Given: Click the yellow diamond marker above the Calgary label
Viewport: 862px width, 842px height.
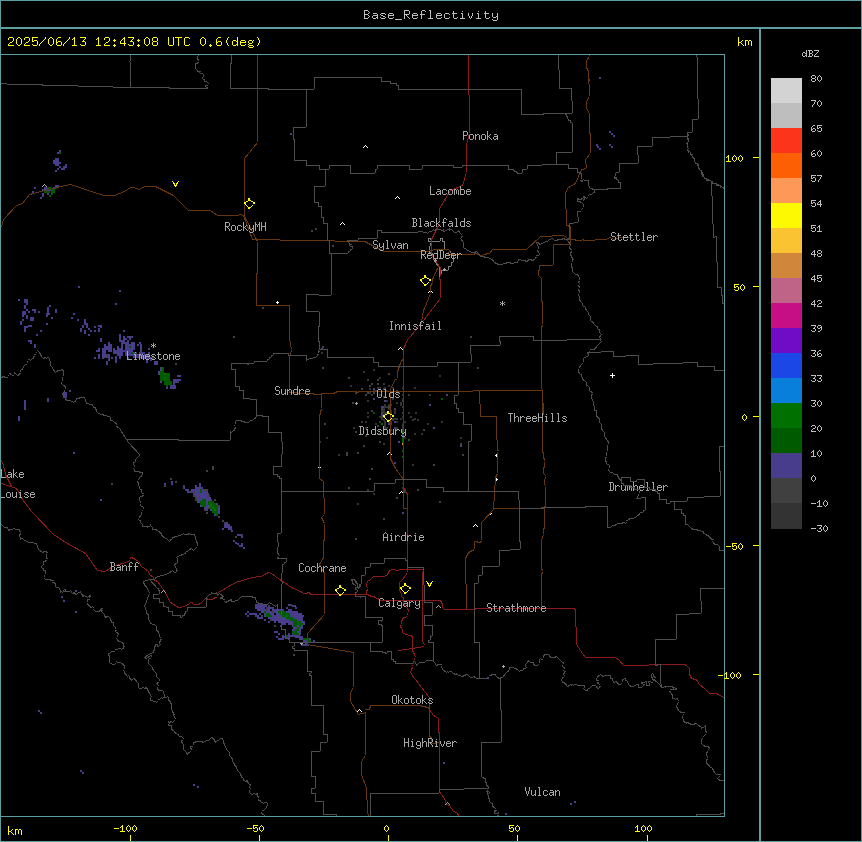Looking at the screenshot, I should [x=405, y=589].
